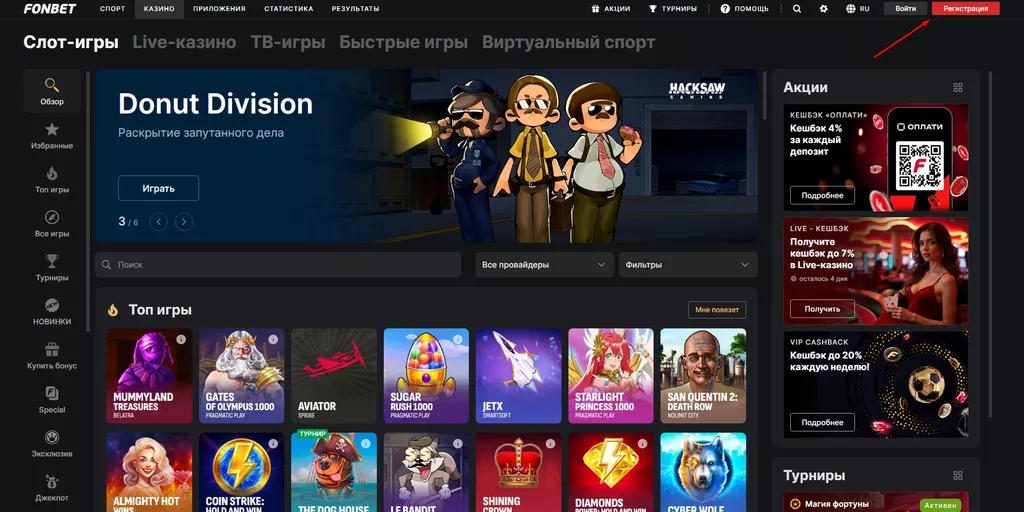Switch to the Live-казино tab

coord(184,43)
